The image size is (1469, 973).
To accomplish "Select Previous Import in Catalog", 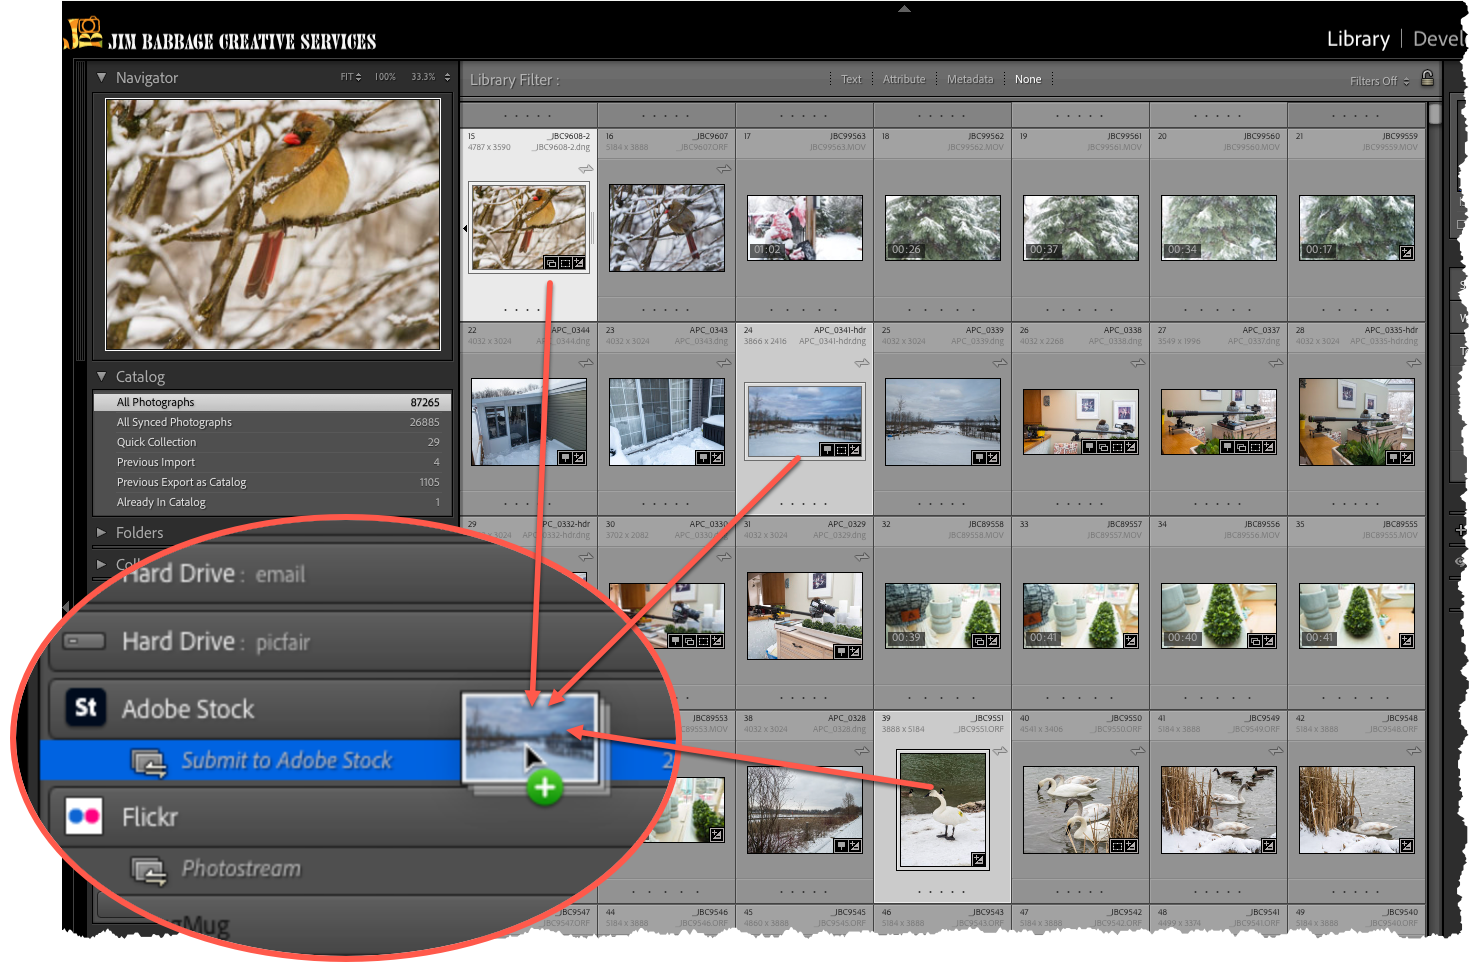I will tap(272, 462).
